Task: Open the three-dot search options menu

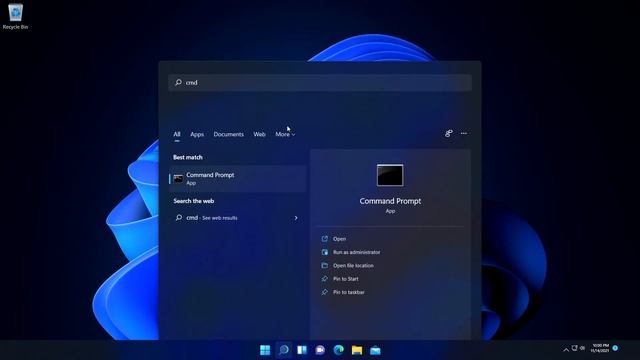Action: pyautogui.click(x=464, y=133)
